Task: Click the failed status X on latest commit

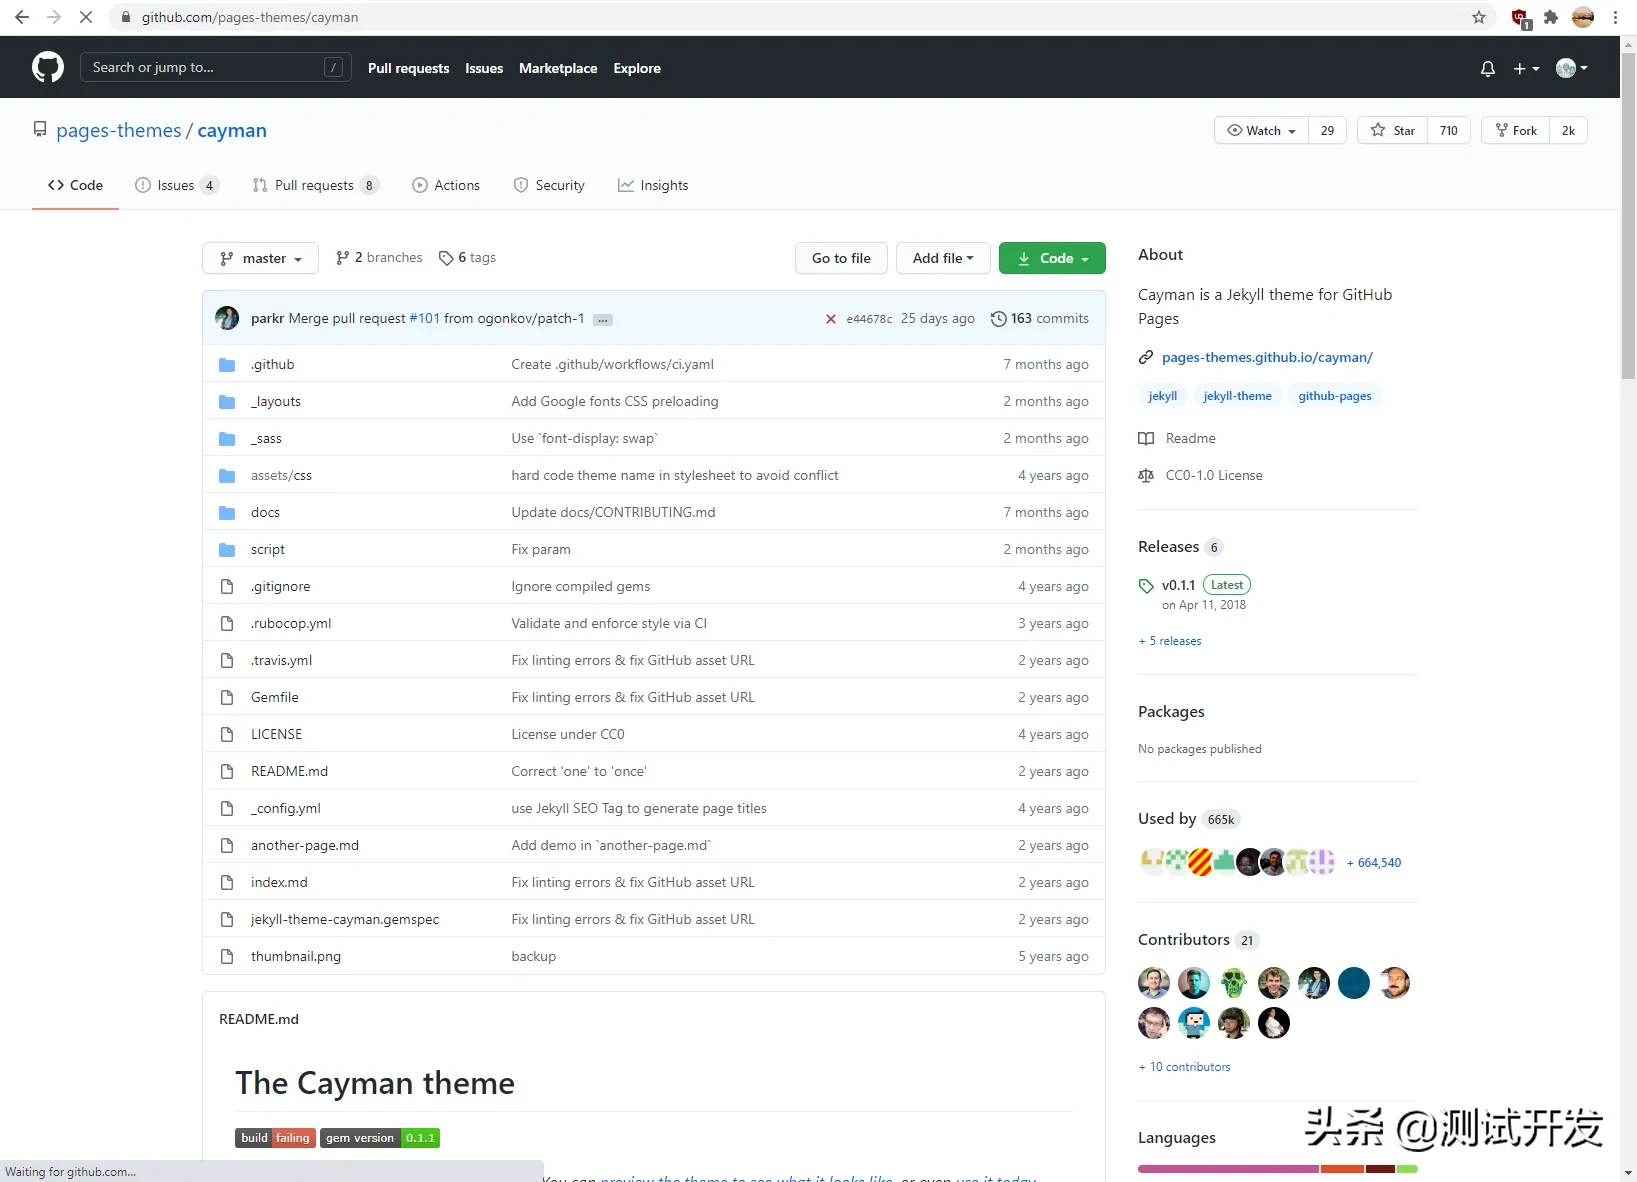Action: click(830, 319)
